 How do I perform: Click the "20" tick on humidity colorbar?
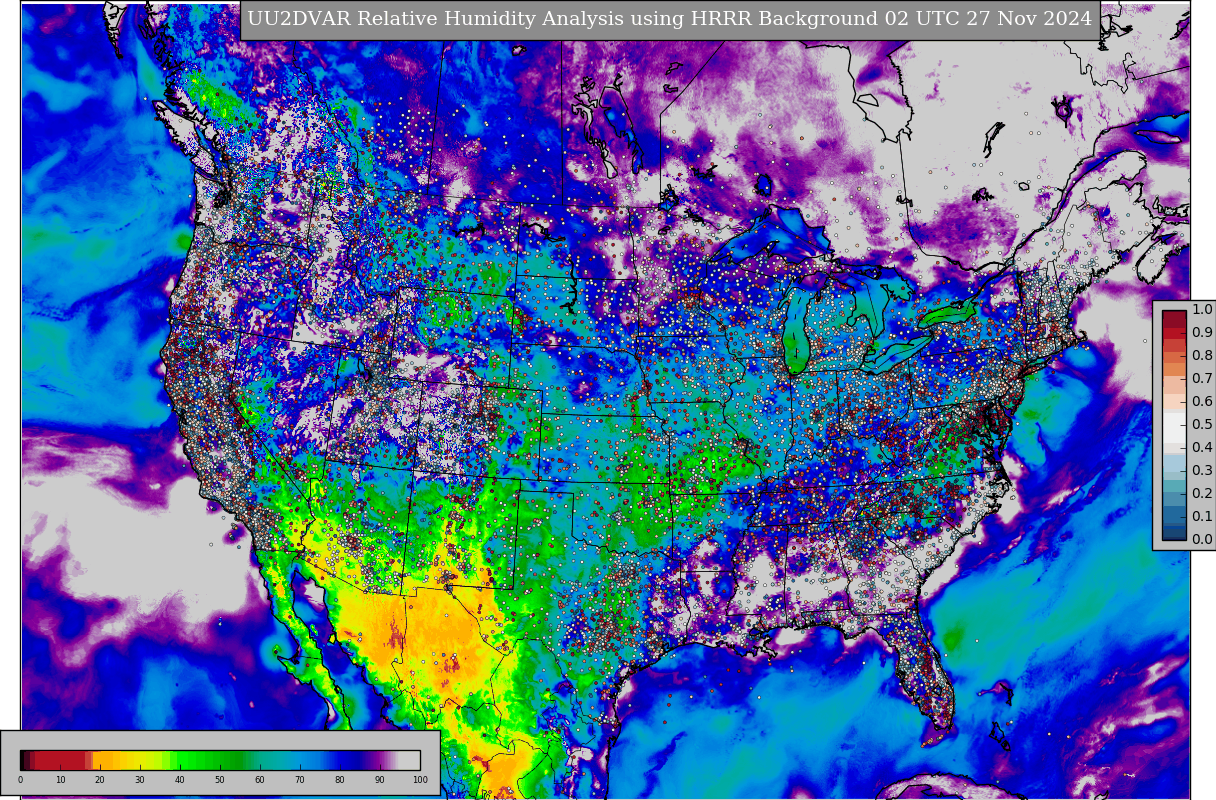[x=100, y=780]
